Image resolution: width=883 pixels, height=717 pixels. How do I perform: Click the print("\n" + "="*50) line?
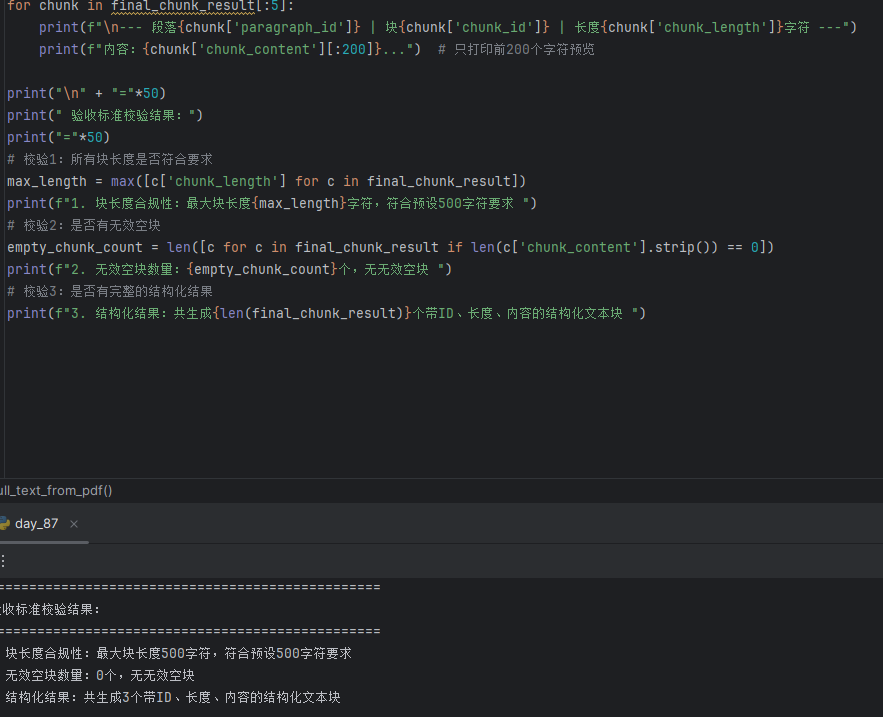pos(86,93)
